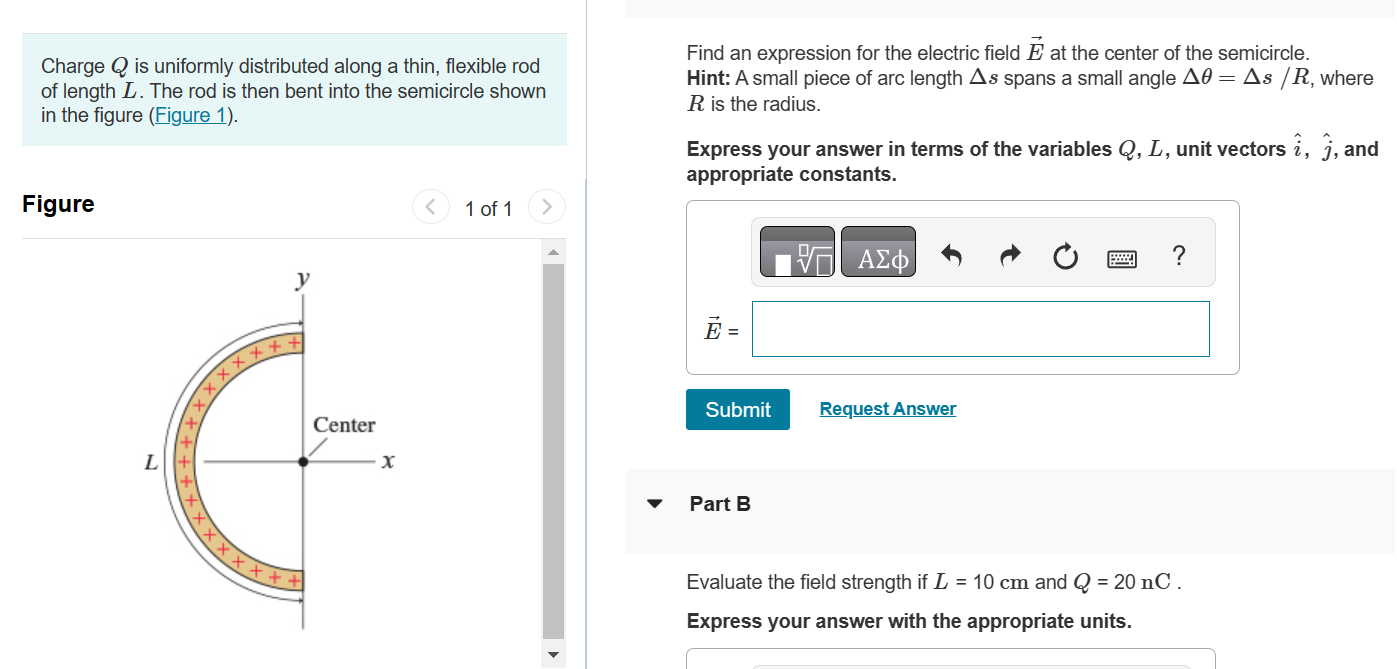
Task: Redo the equation edit
Action: click(1009, 255)
